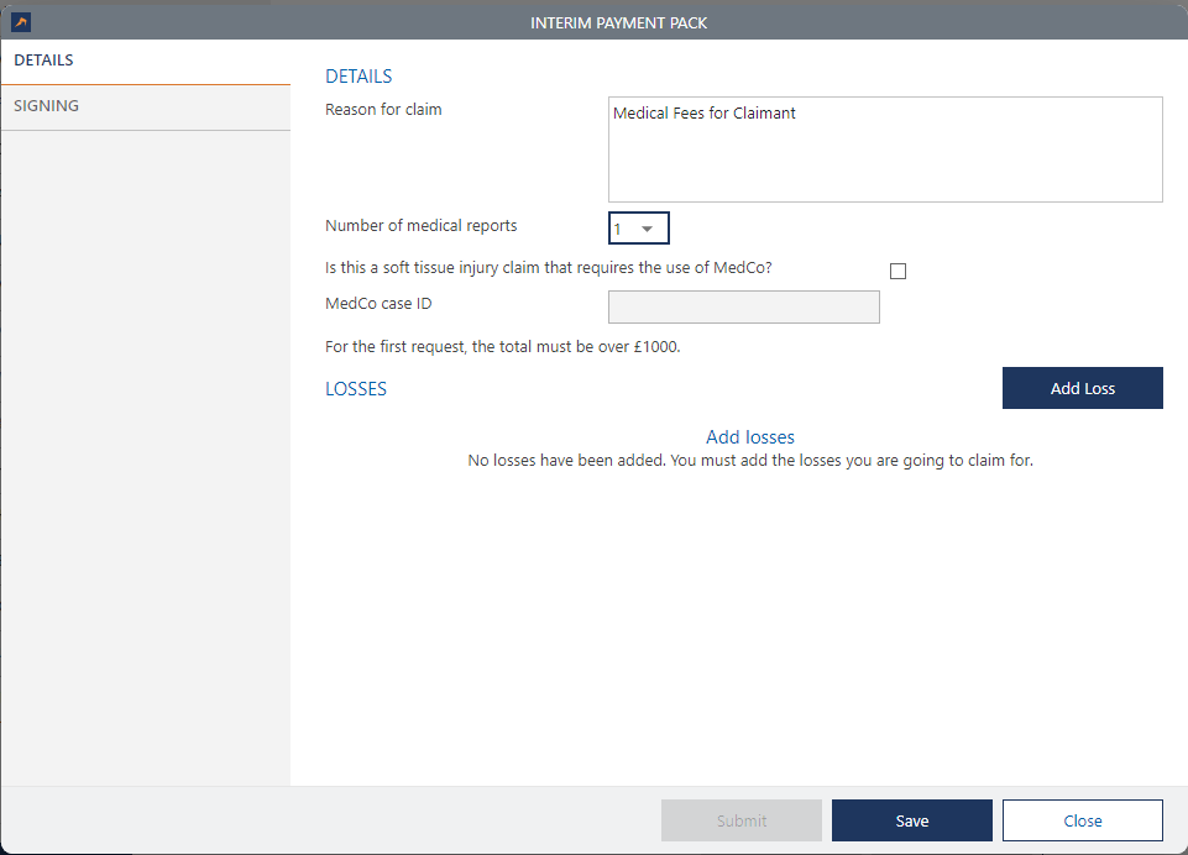
Task: Switch to the SIGNING tab
Action: (x=46, y=106)
